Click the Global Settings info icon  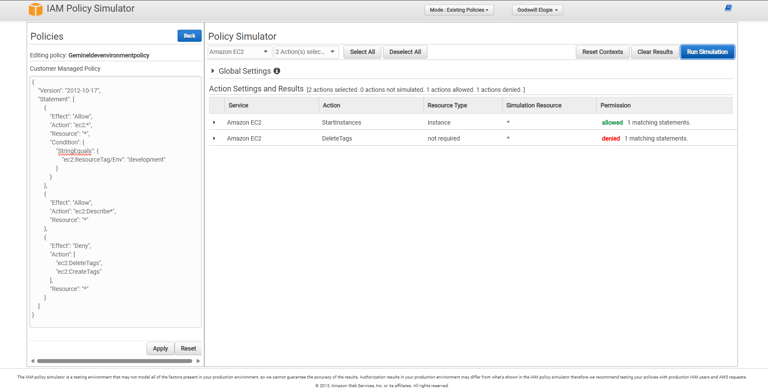277,71
